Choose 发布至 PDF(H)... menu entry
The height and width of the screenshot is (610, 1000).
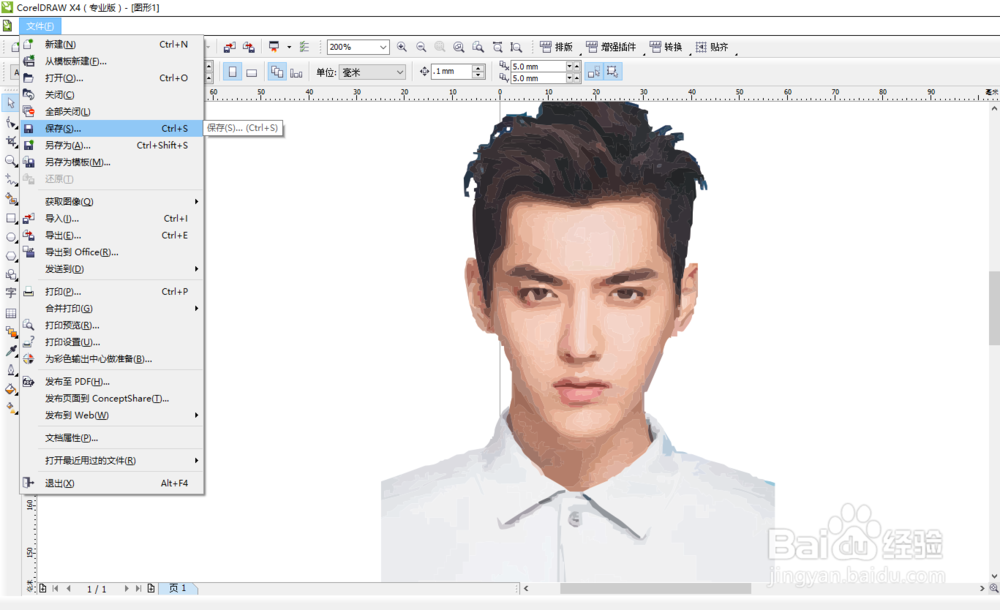click(112, 382)
